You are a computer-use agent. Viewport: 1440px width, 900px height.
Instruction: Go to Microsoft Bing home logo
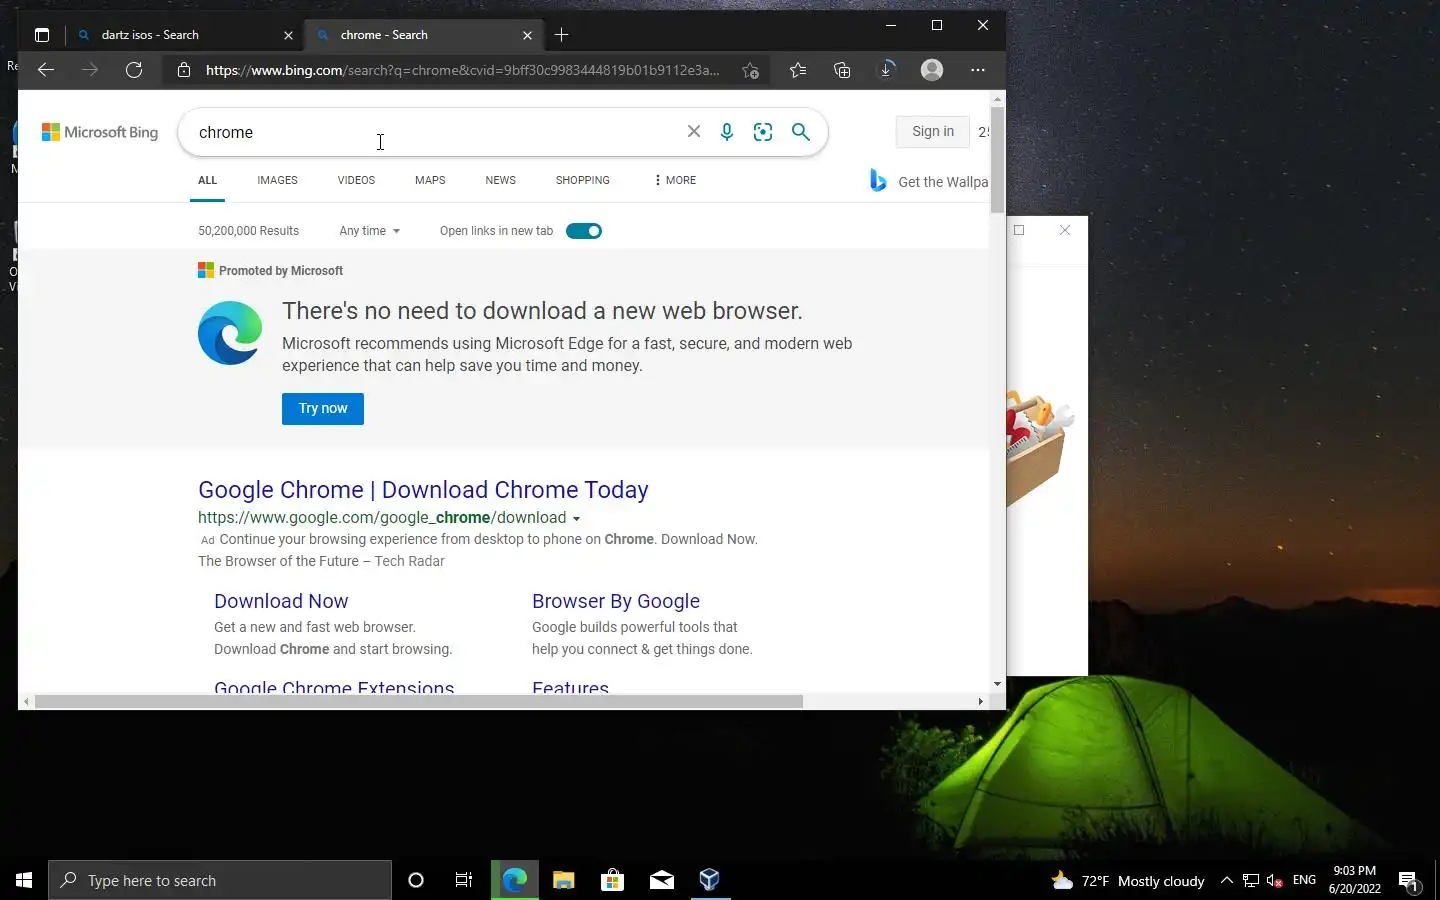tap(100, 132)
